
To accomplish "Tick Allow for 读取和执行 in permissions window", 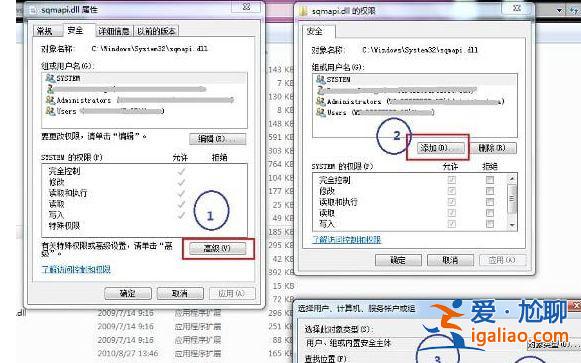I will coord(451,202).
